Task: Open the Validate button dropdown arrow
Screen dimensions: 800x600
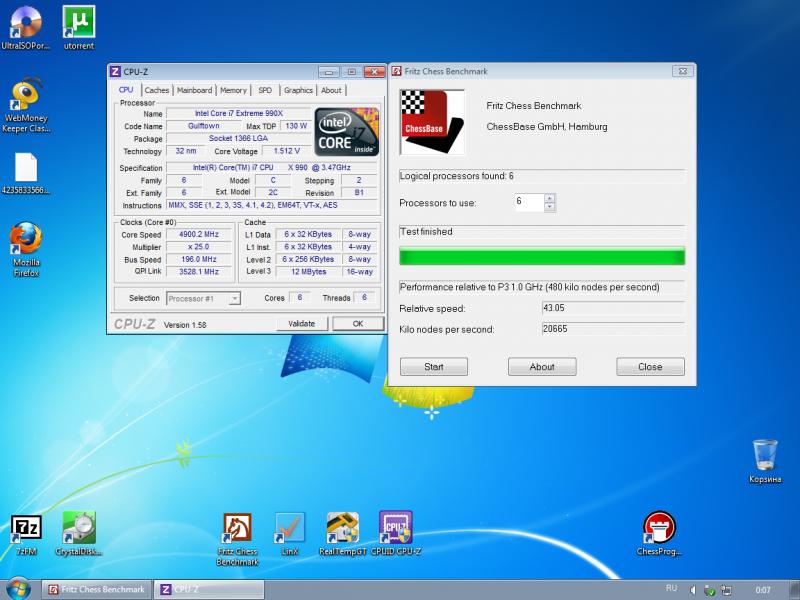Action: (x=301, y=324)
